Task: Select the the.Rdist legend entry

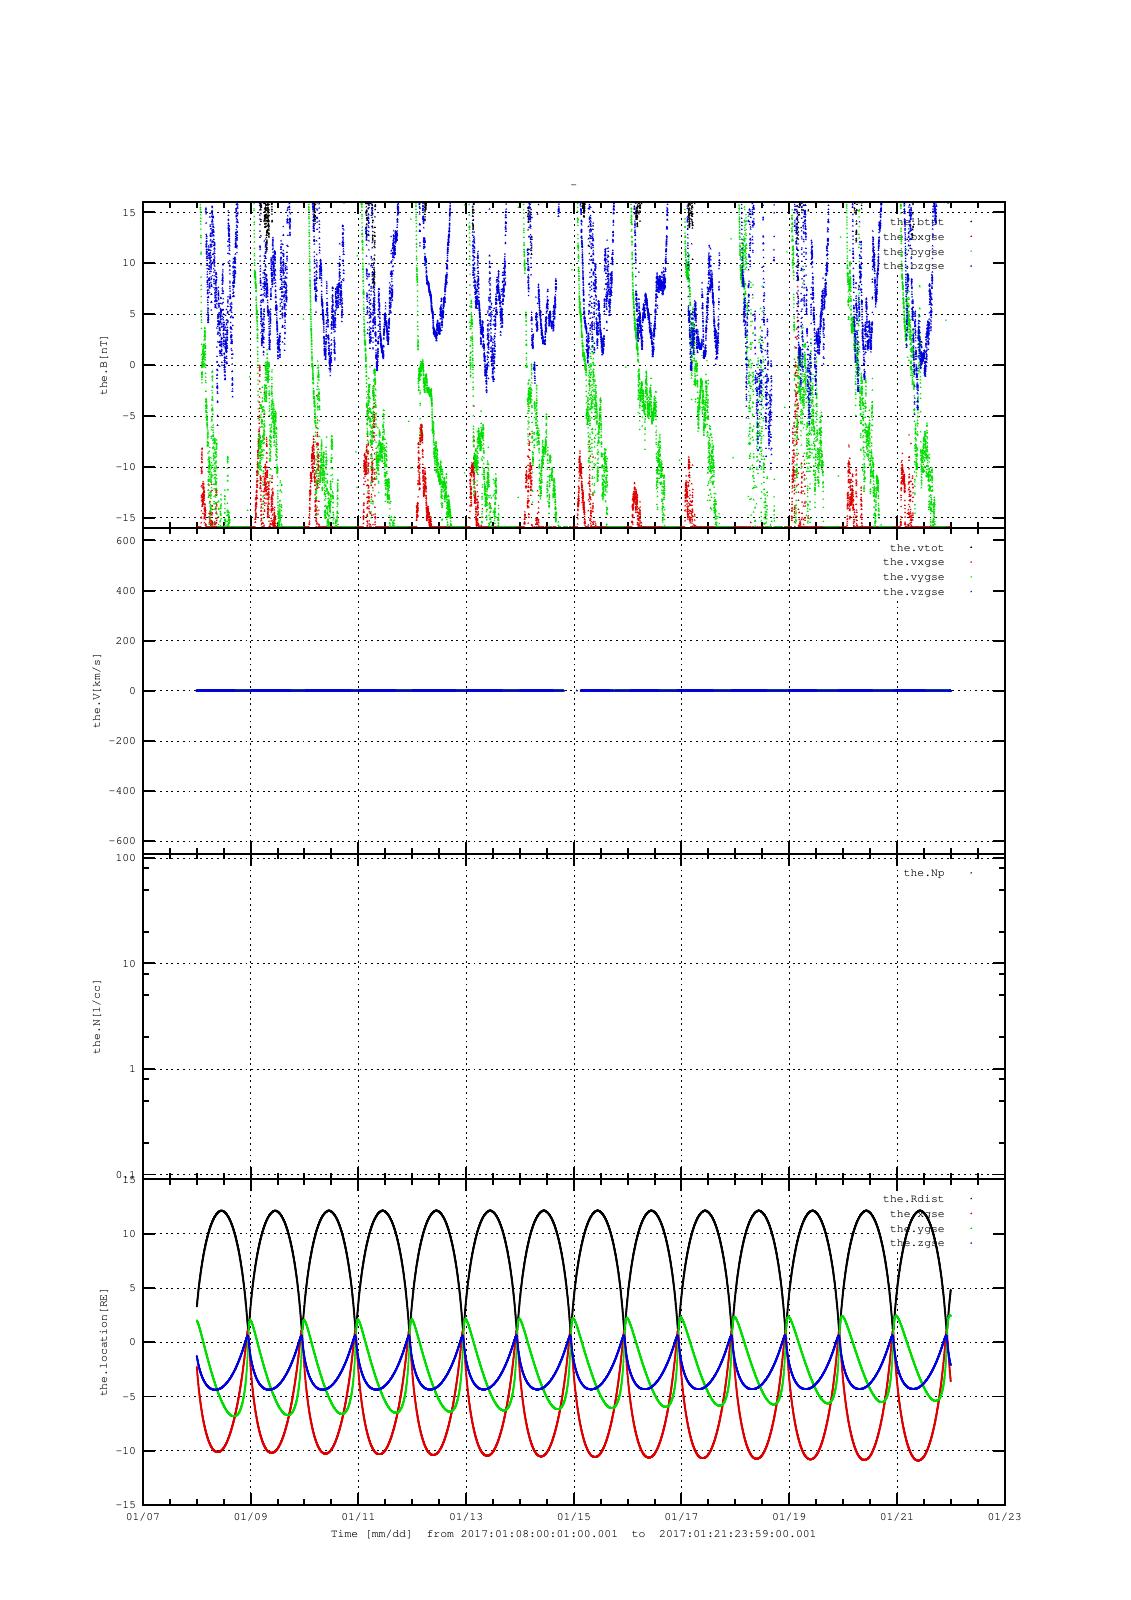Action: coord(913,1199)
